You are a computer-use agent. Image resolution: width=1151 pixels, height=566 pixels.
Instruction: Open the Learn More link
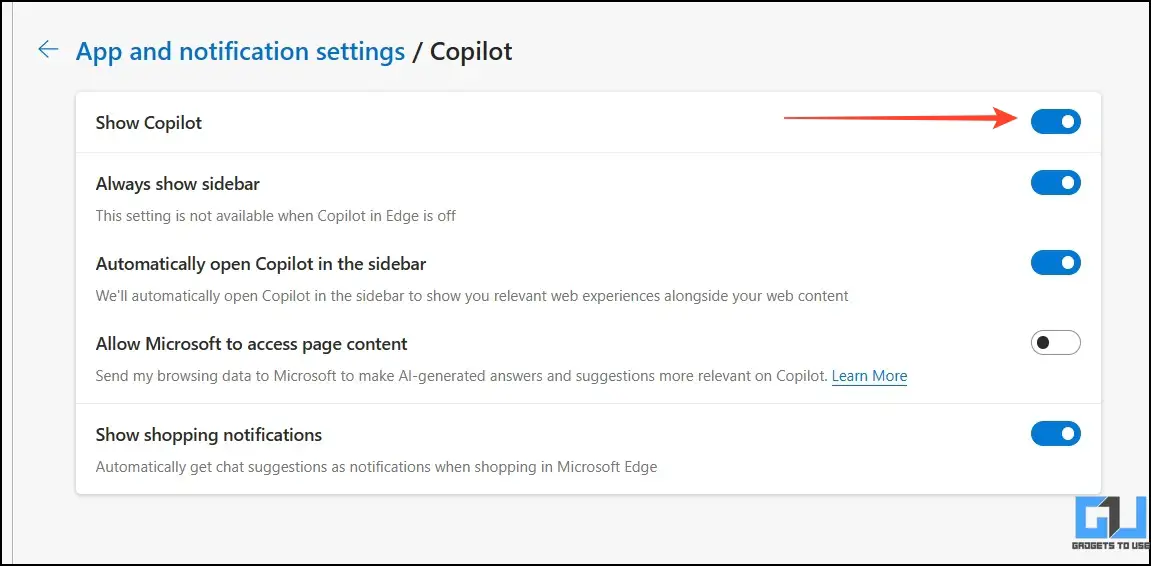(869, 376)
